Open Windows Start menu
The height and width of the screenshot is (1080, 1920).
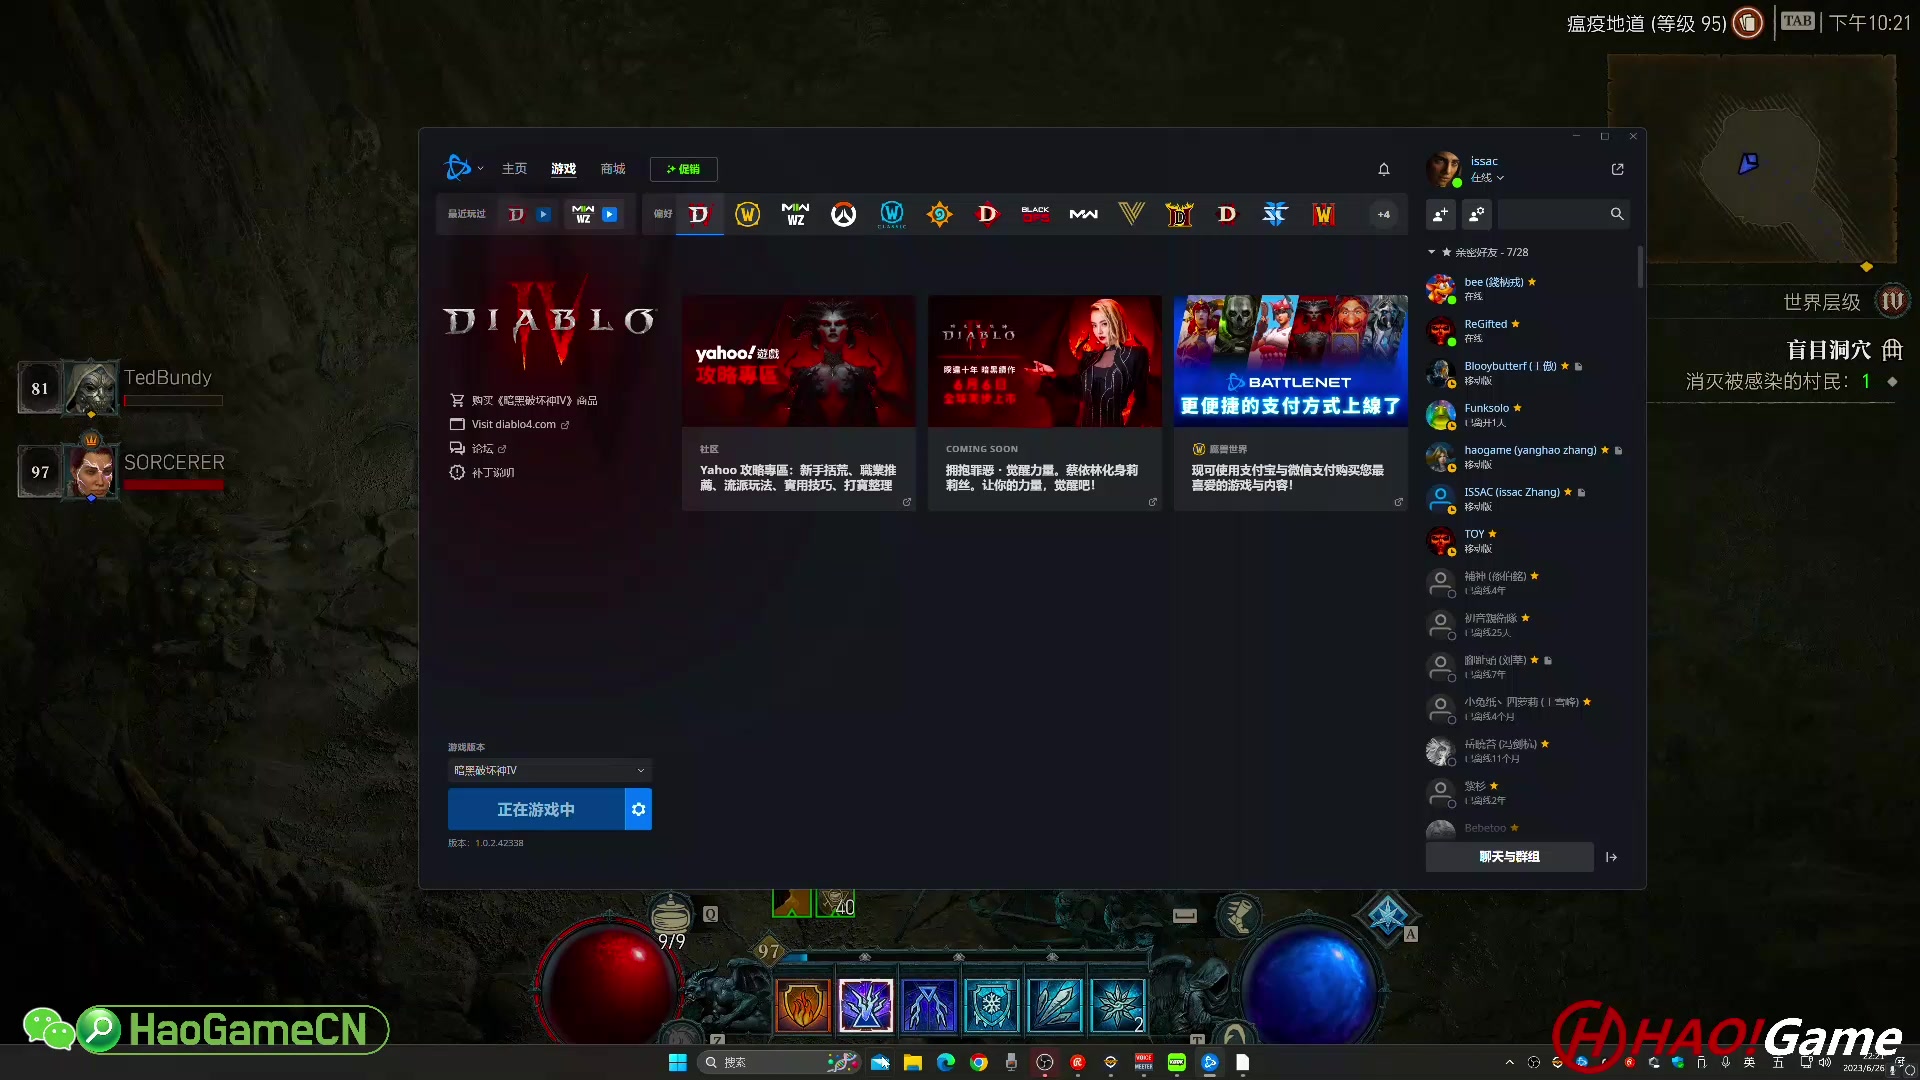tap(677, 1062)
